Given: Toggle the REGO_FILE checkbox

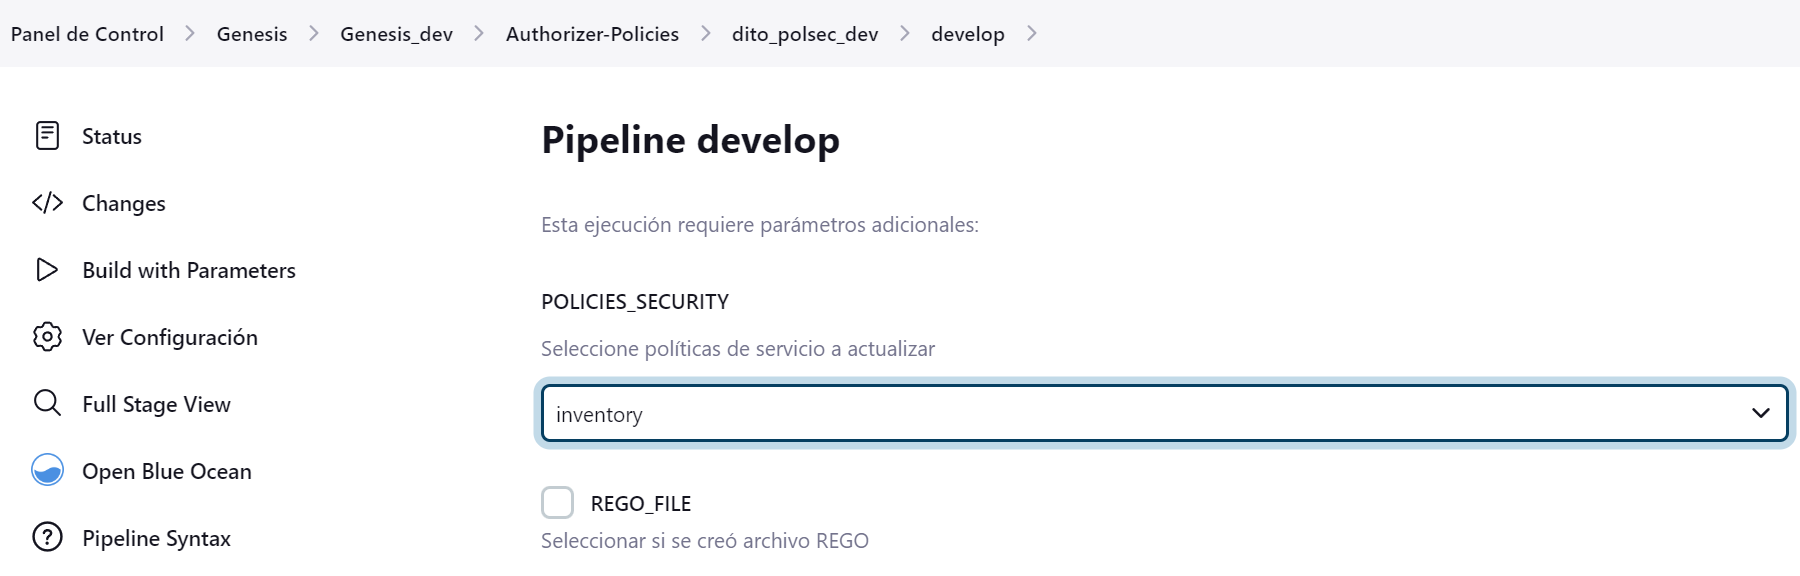Looking at the screenshot, I should tap(557, 502).
